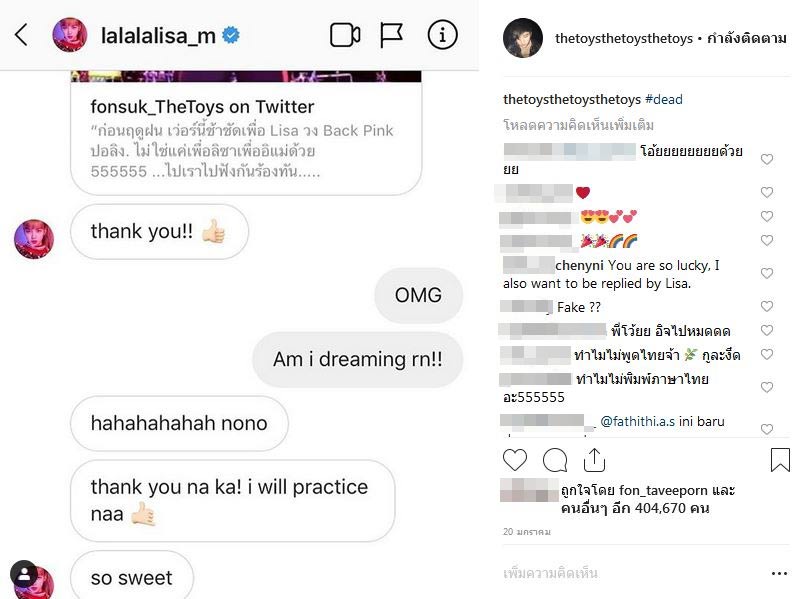Open comments with the speech bubble icon
This screenshot has width=794, height=599.
(x=554, y=460)
